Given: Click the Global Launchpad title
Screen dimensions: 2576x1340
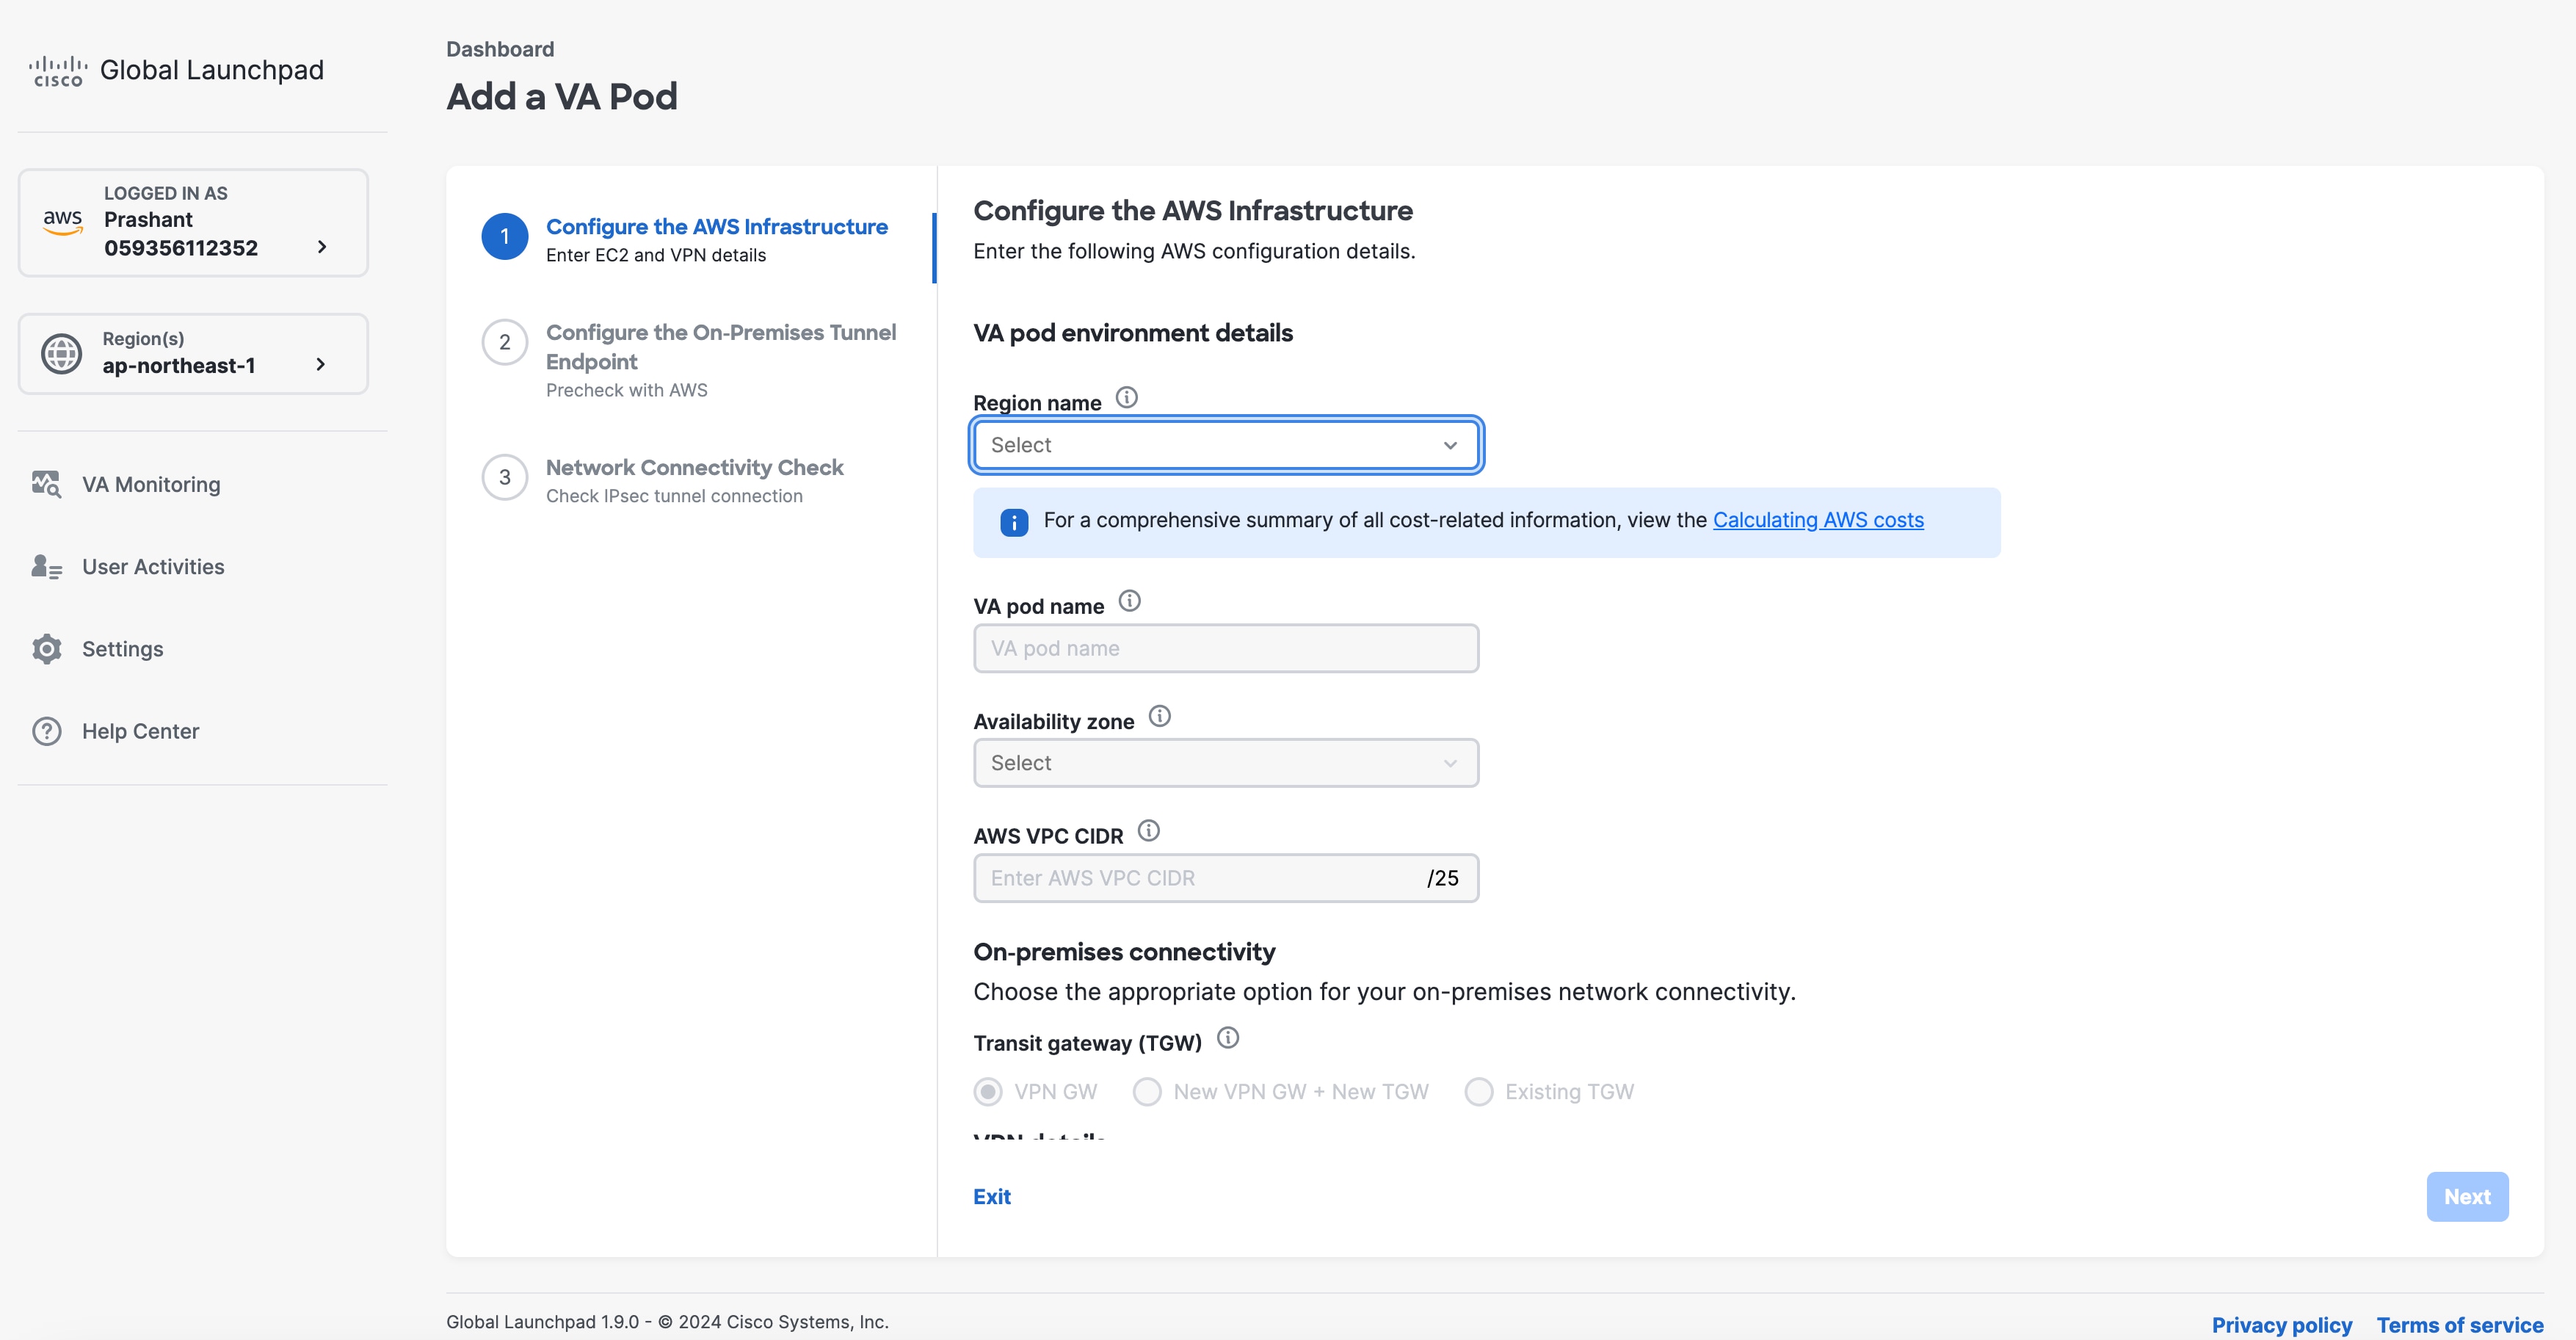Looking at the screenshot, I should [212, 70].
